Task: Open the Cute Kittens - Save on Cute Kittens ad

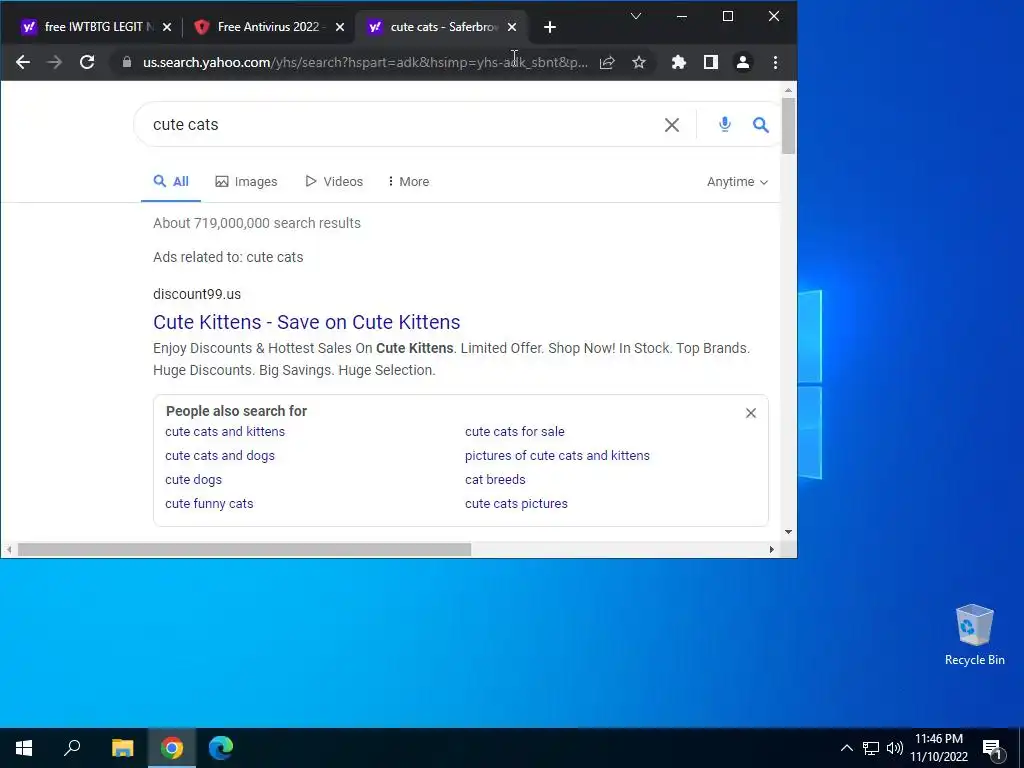Action: pyautogui.click(x=306, y=322)
